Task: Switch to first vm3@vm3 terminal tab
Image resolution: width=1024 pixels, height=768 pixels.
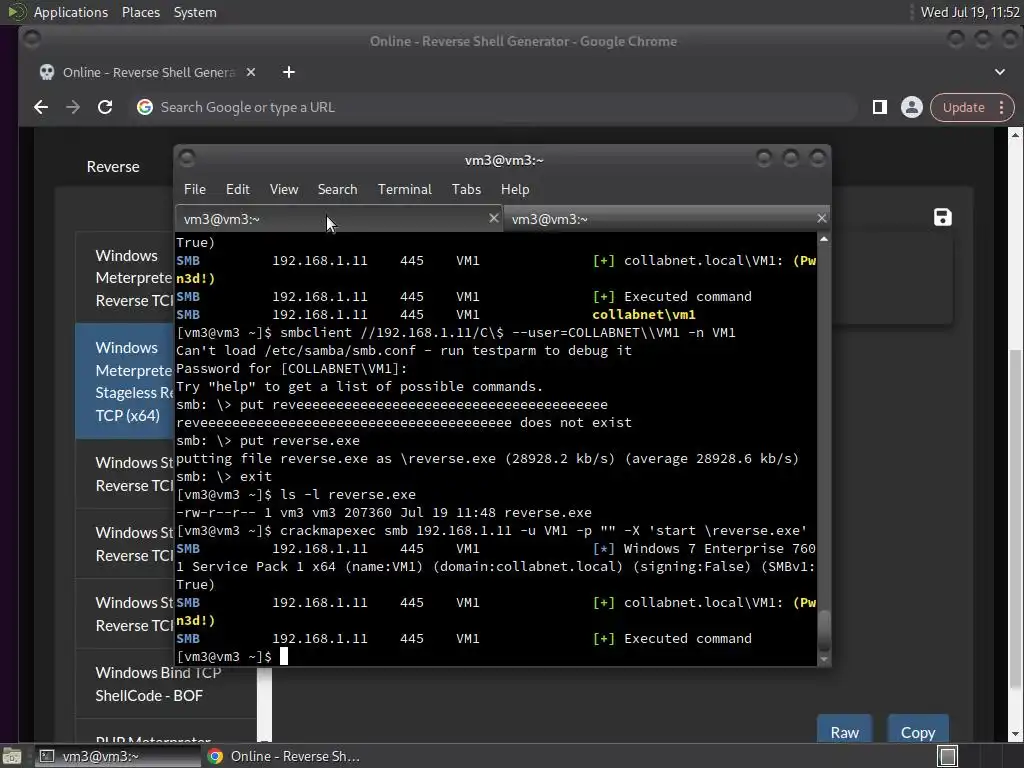Action: (338, 219)
